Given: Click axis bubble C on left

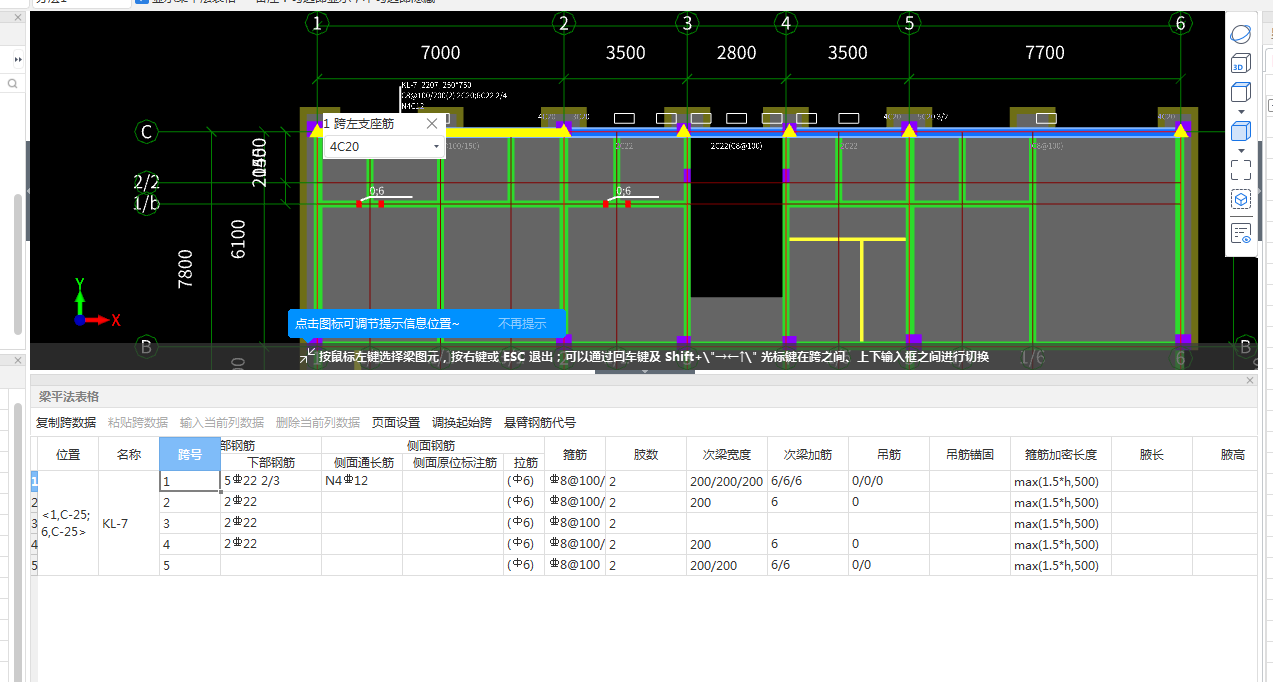Looking at the screenshot, I should coord(146,132).
